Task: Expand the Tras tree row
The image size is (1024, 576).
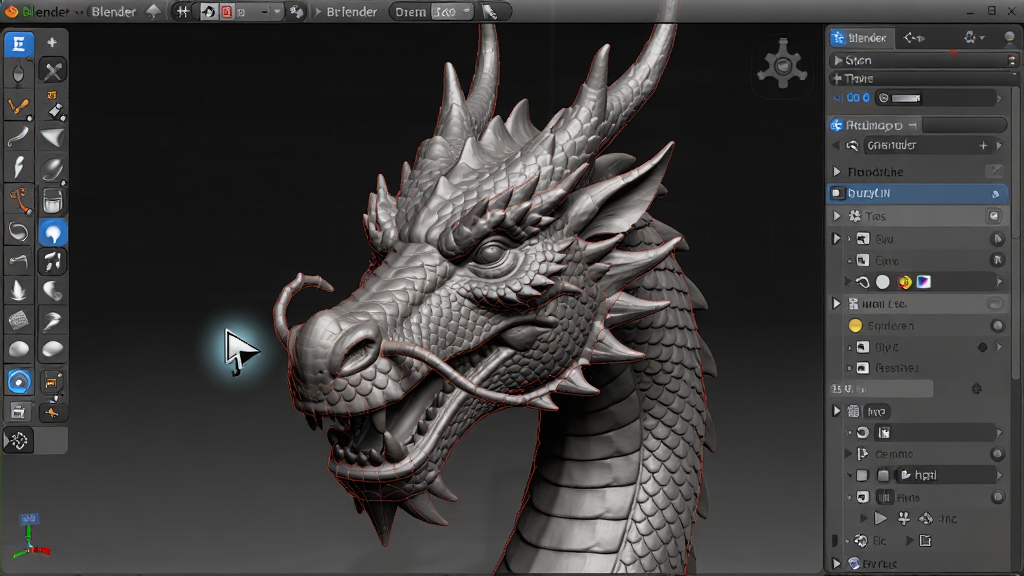Action: [837, 216]
